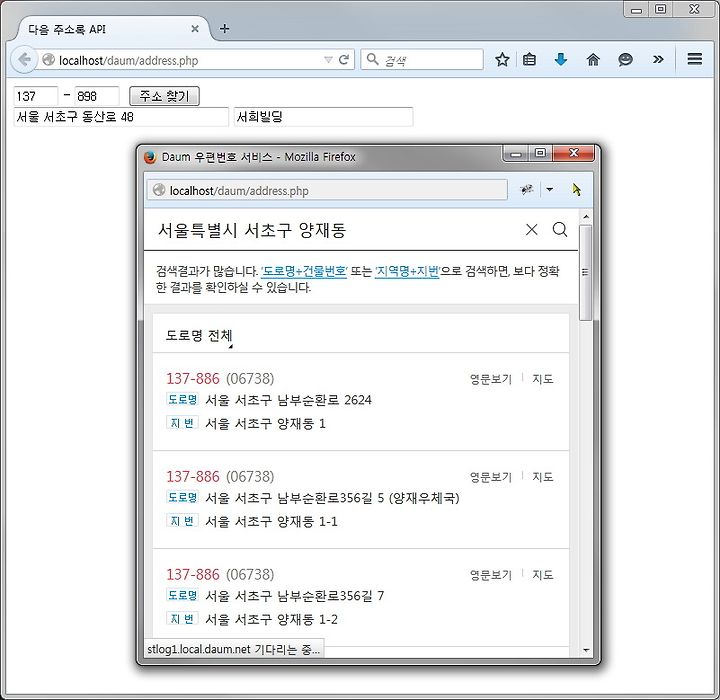This screenshot has width=720, height=700.
Task: Open the 도로명+건물번호 link
Action: pyautogui.click(x=304, y=271)
